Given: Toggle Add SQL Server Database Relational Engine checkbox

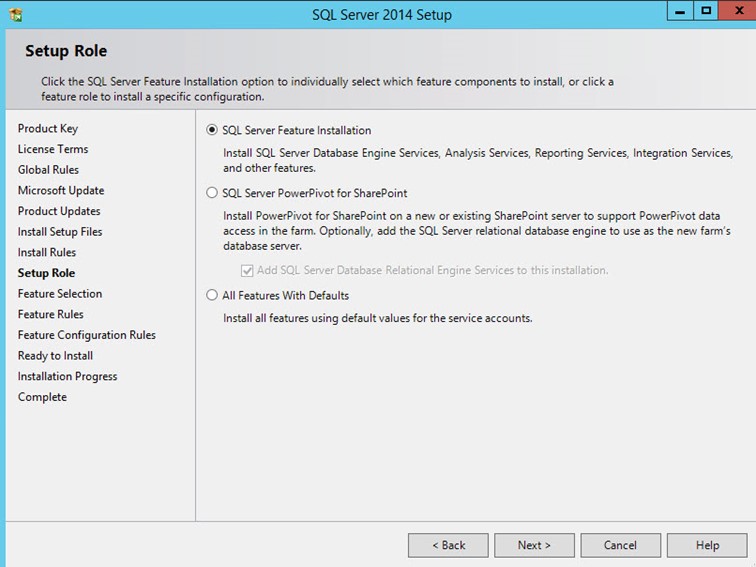Looking at the screenshot, I should point(247,270).
